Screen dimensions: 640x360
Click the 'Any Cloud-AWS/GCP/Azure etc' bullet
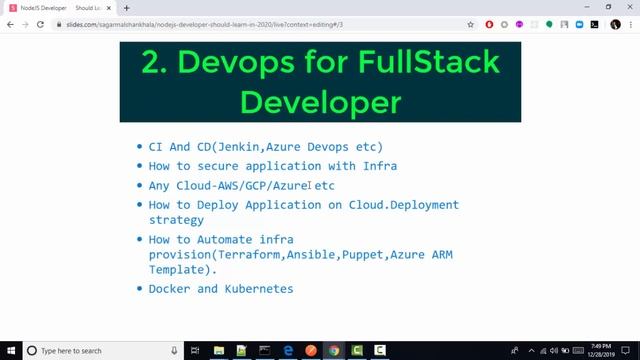point(241,185)
